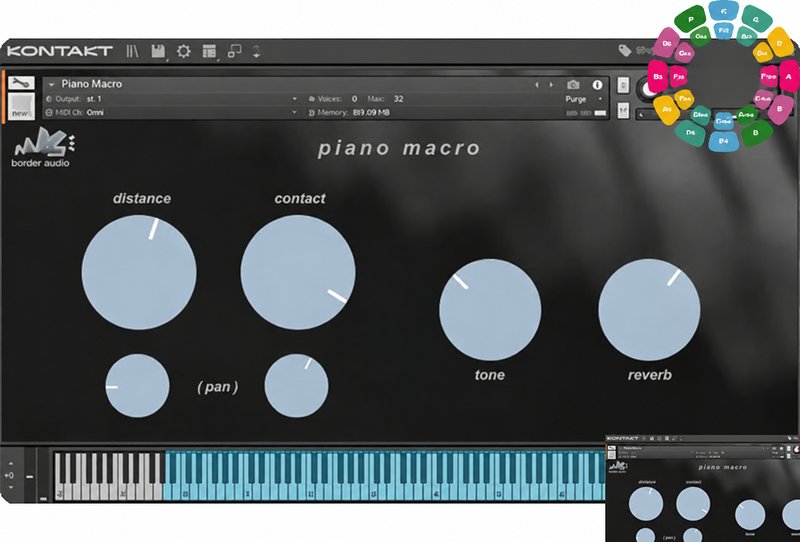Click the small Kontakt preview thumbnail
The image size is (800, 542).
(x=703, y=488)
